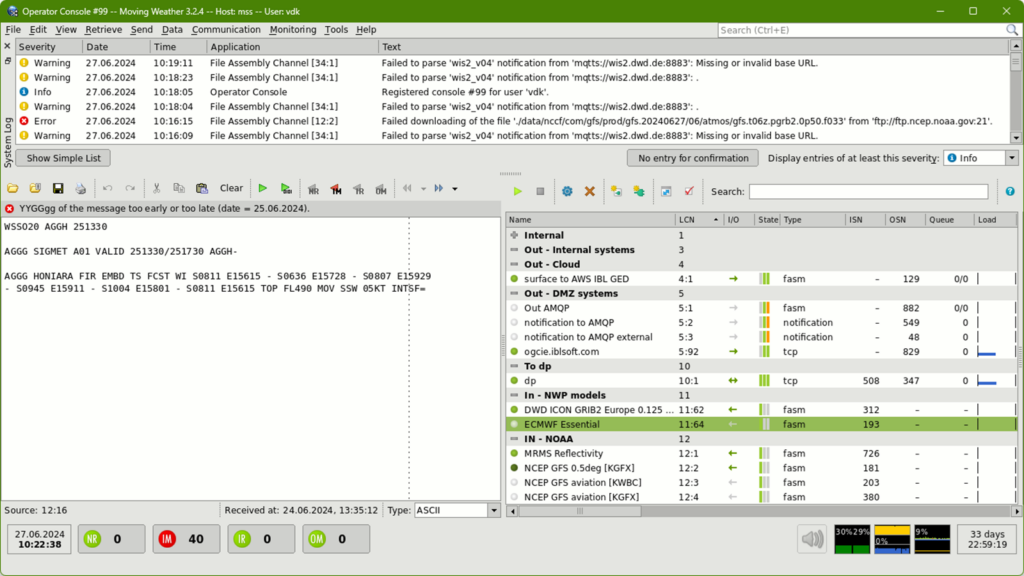Print the displayed SIGMET message
Image resolution: width=1024 pixels, height=576 pixels.
[x=80, y=188]
